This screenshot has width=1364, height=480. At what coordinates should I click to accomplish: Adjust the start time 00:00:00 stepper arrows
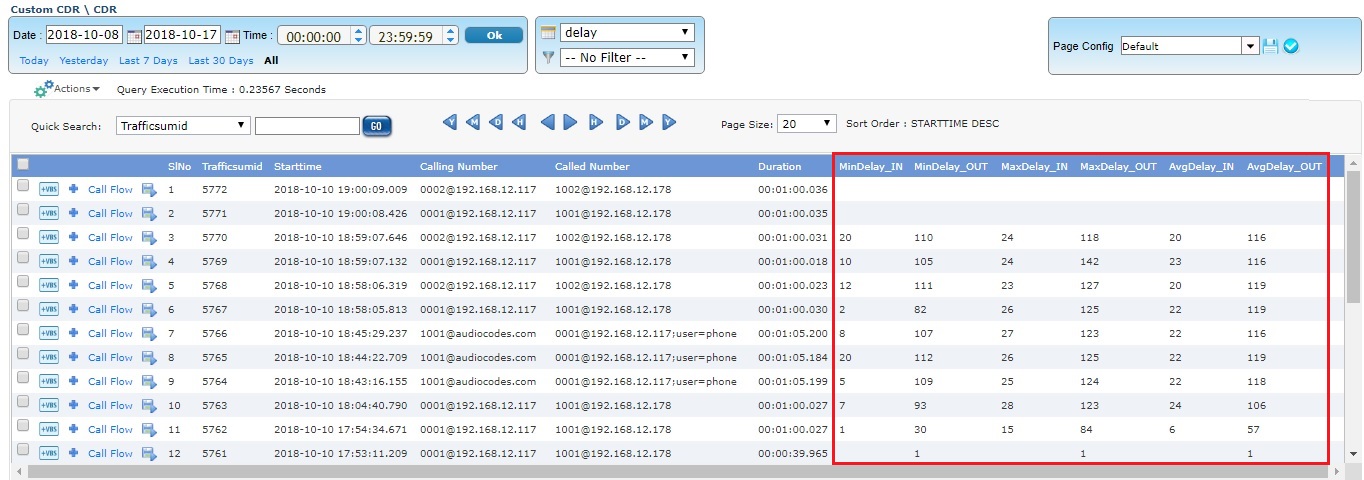tap(358, 35)
